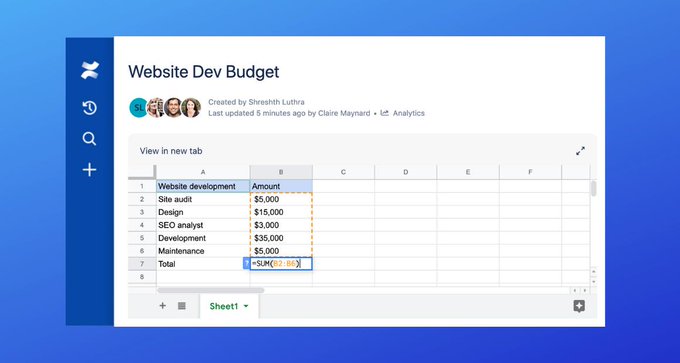Select column B header
This screenshot has height=363, width=680.
click(x=281, y=172)
